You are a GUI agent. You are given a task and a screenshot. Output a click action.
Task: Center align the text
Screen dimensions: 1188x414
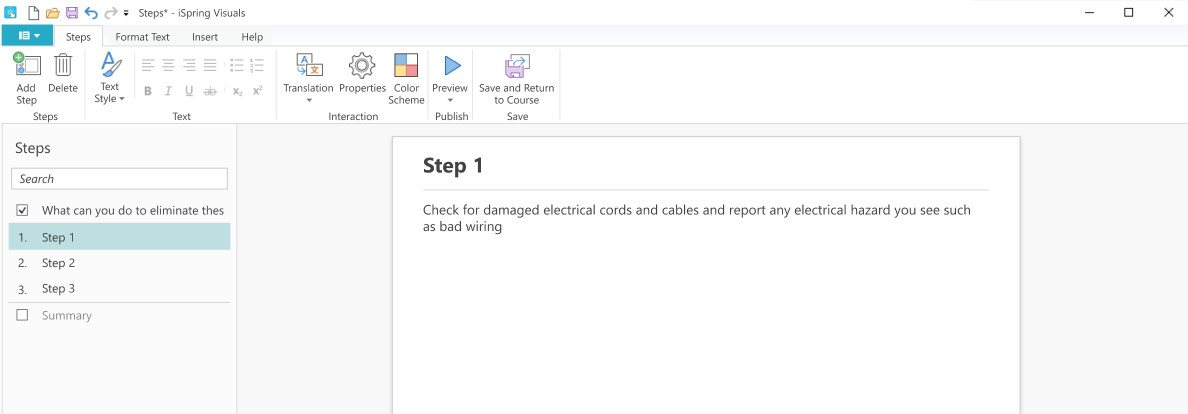pyautogui.click(x=168, y=66)
